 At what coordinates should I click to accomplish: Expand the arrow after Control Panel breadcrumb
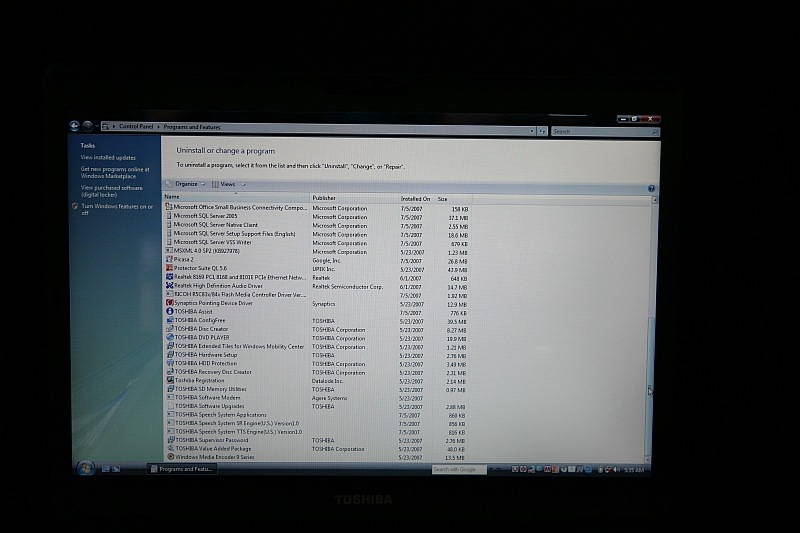point(158,126)
